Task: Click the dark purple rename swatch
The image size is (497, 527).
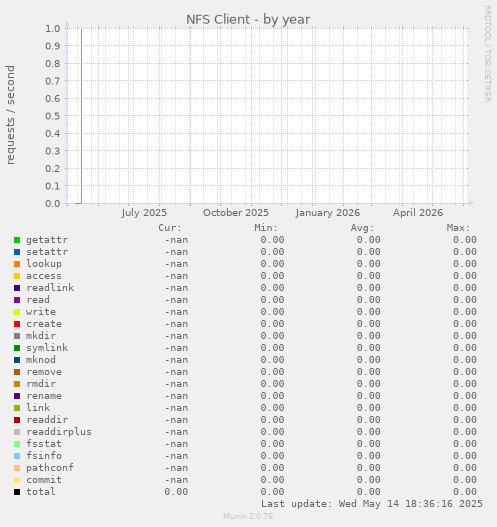Action: [x=17, y=396]
